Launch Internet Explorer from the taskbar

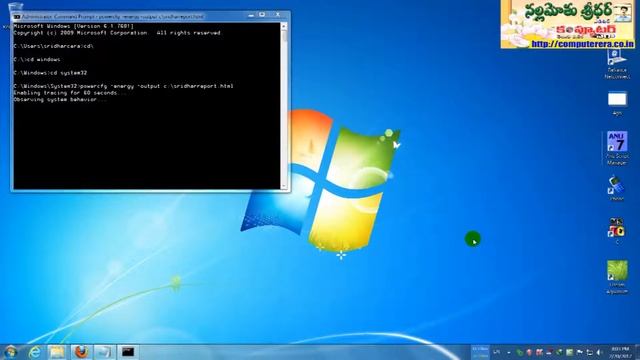35,352
